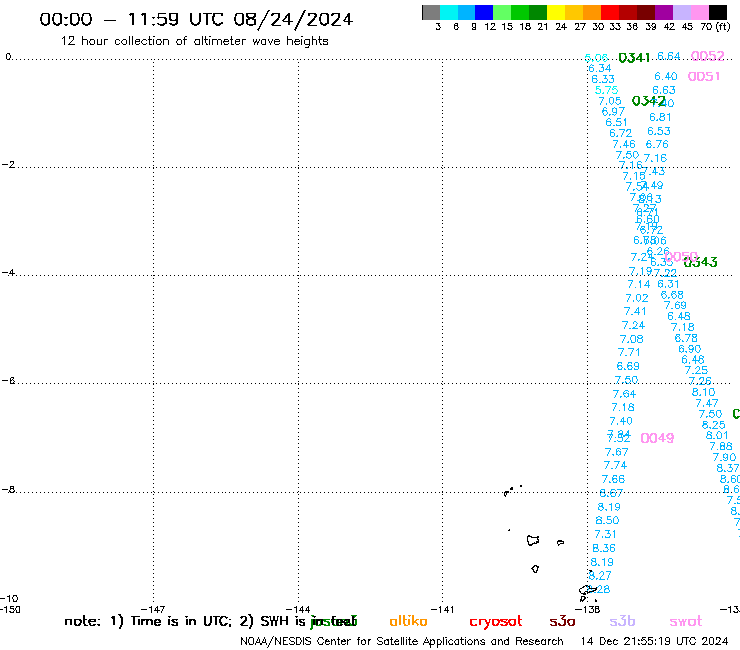Click the wave height value '6.76'
This screenshot has height=650, width=740.
click(x=657, y=144)
